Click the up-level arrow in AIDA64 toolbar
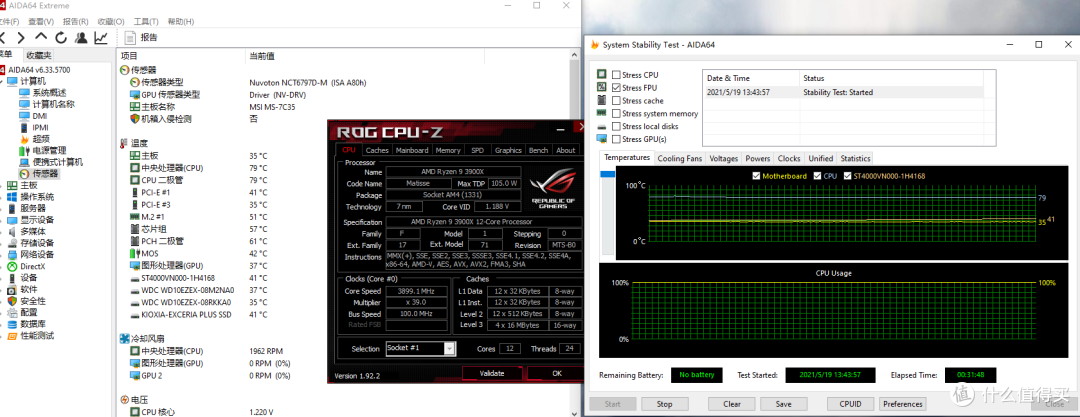This screenshot has height=417, width=1080. click(x=41, y=38)
